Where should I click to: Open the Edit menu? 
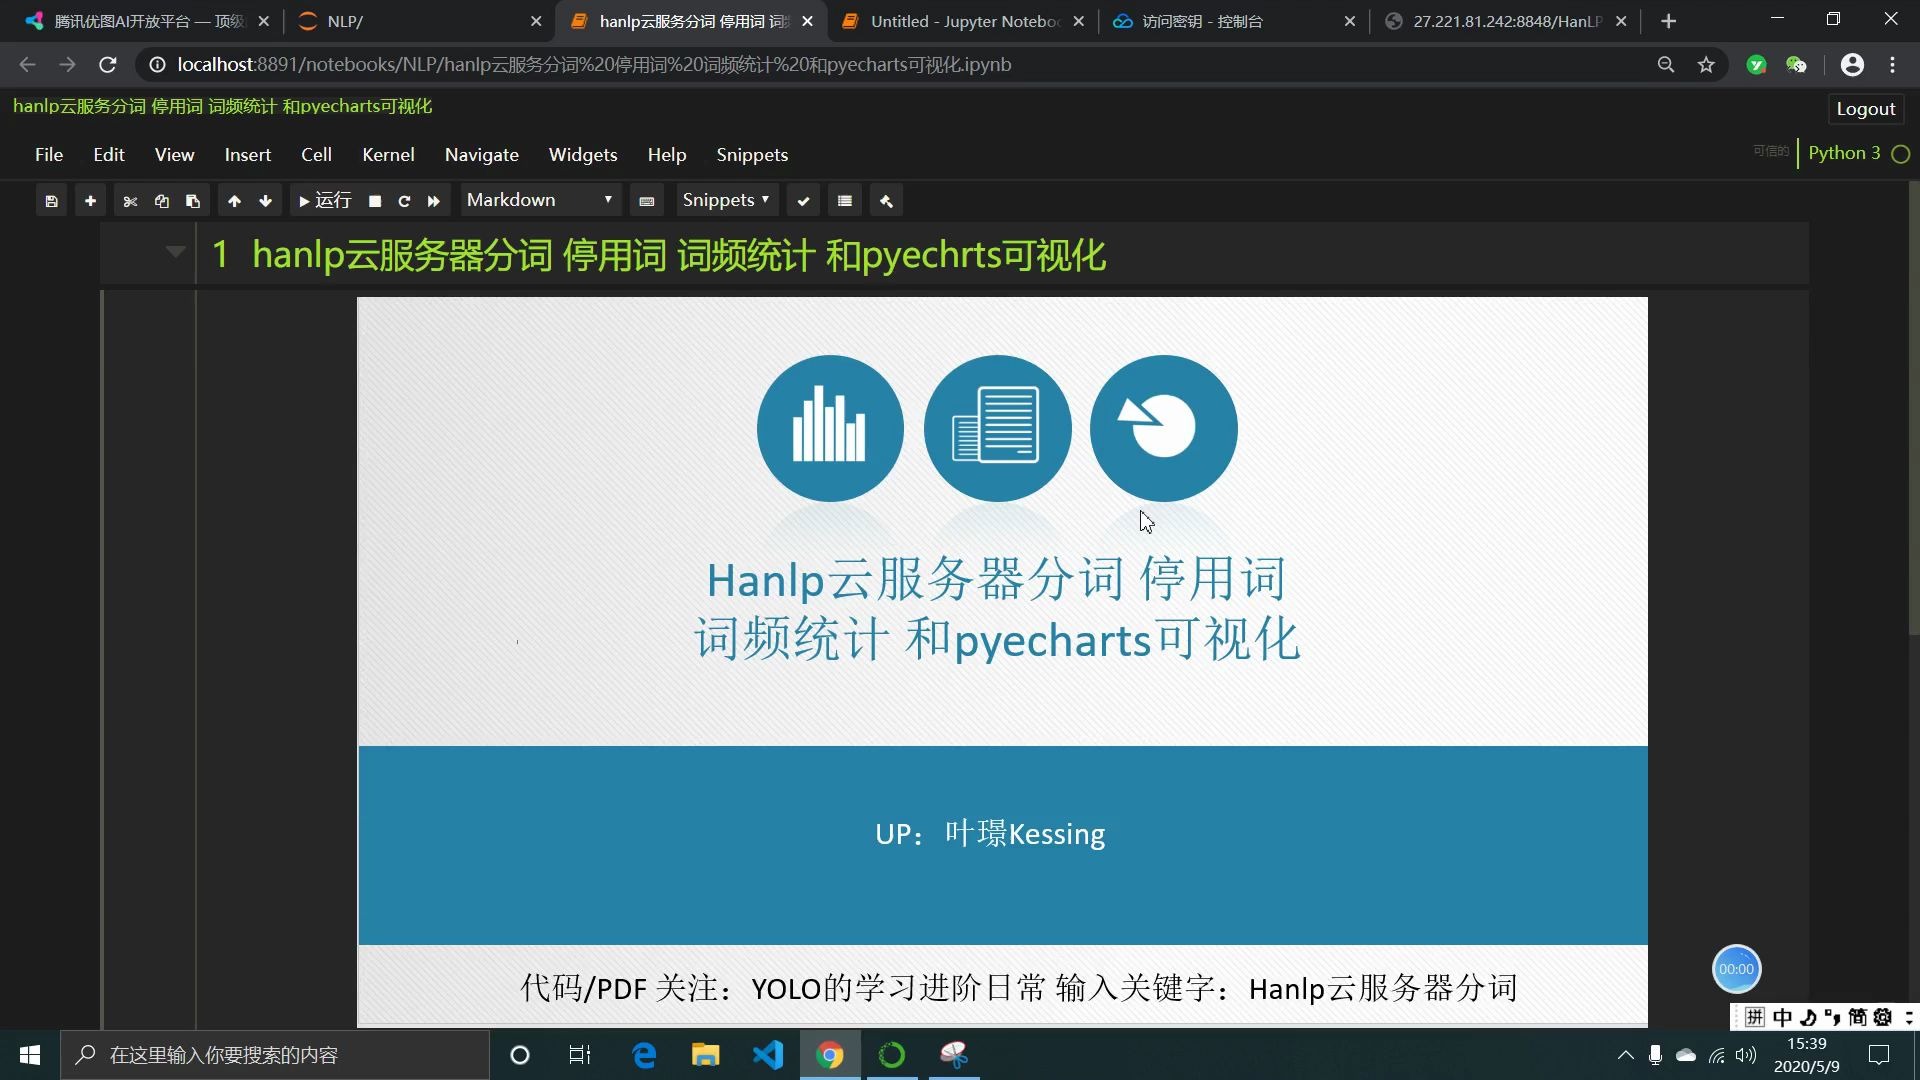pyautogui.click(x=109, y=155)
